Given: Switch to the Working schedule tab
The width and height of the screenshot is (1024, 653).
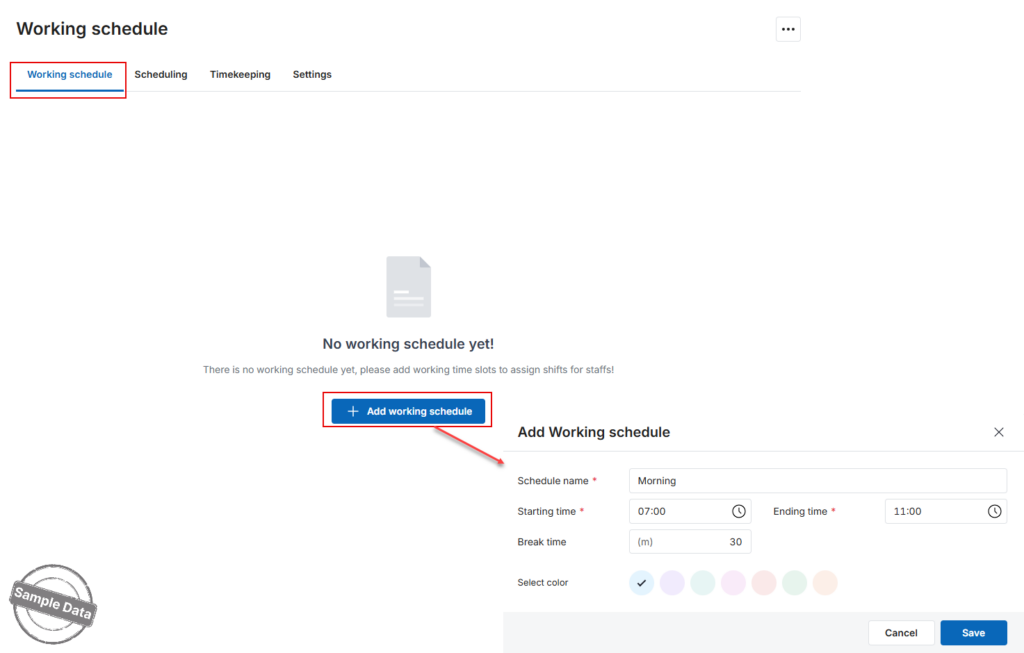Looking at the screenshot, I should pyautogui.click(x=70, y=74).
